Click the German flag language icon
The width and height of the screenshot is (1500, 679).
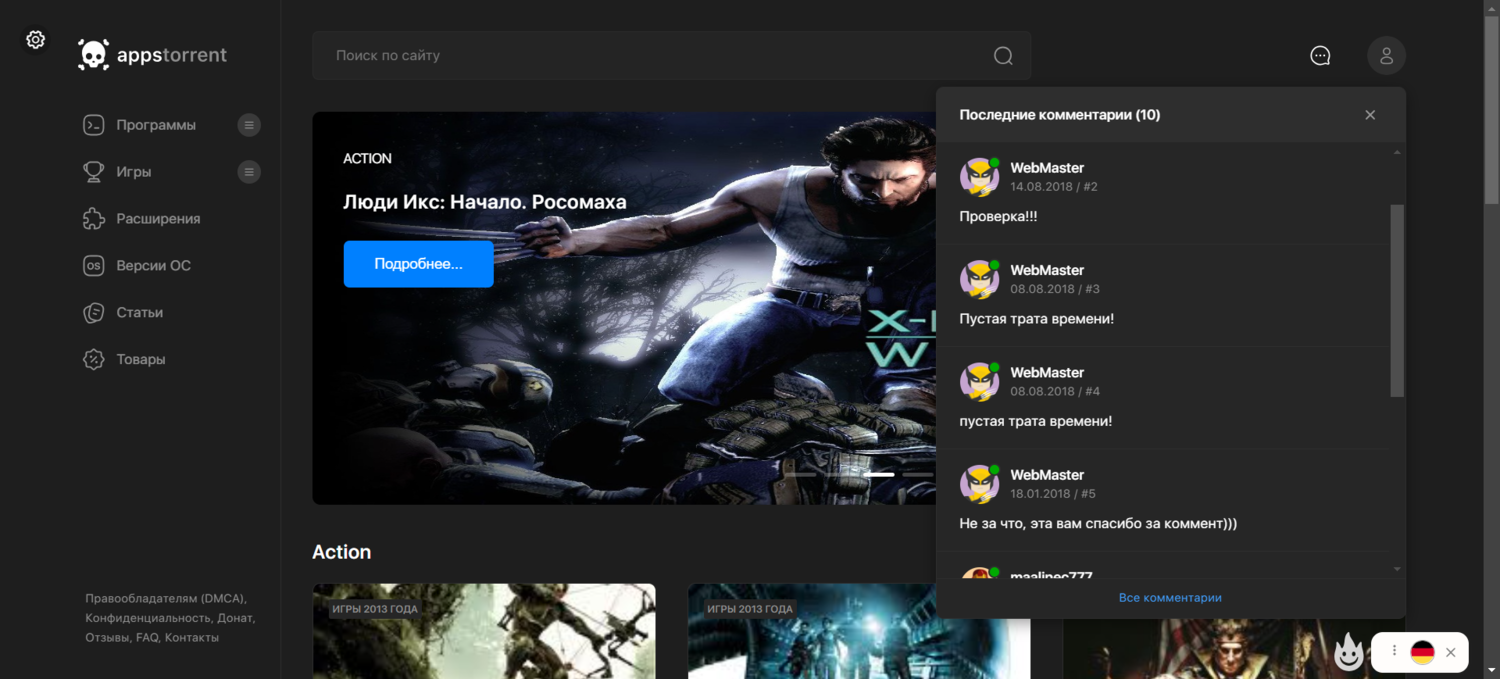(1422, 653)
